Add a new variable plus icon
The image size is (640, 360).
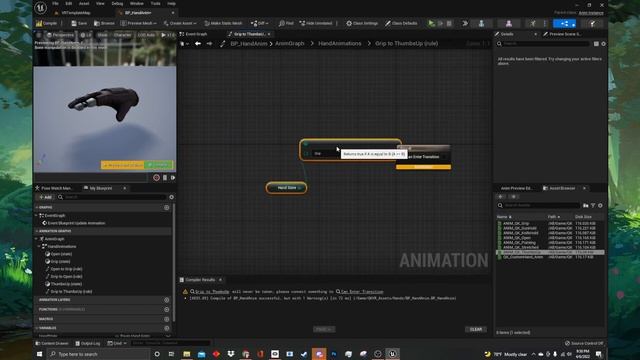click(167, 328)
